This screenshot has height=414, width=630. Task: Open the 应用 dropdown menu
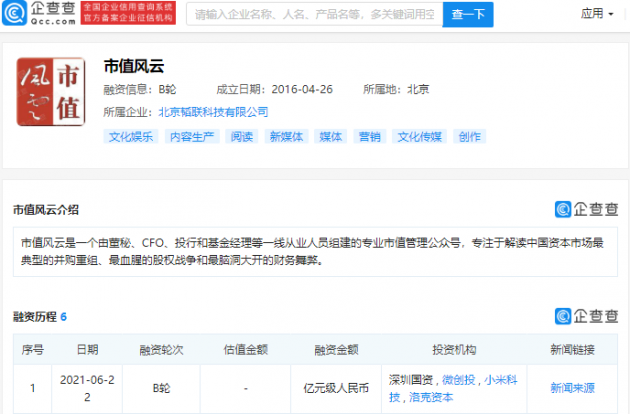coord(597,14)
